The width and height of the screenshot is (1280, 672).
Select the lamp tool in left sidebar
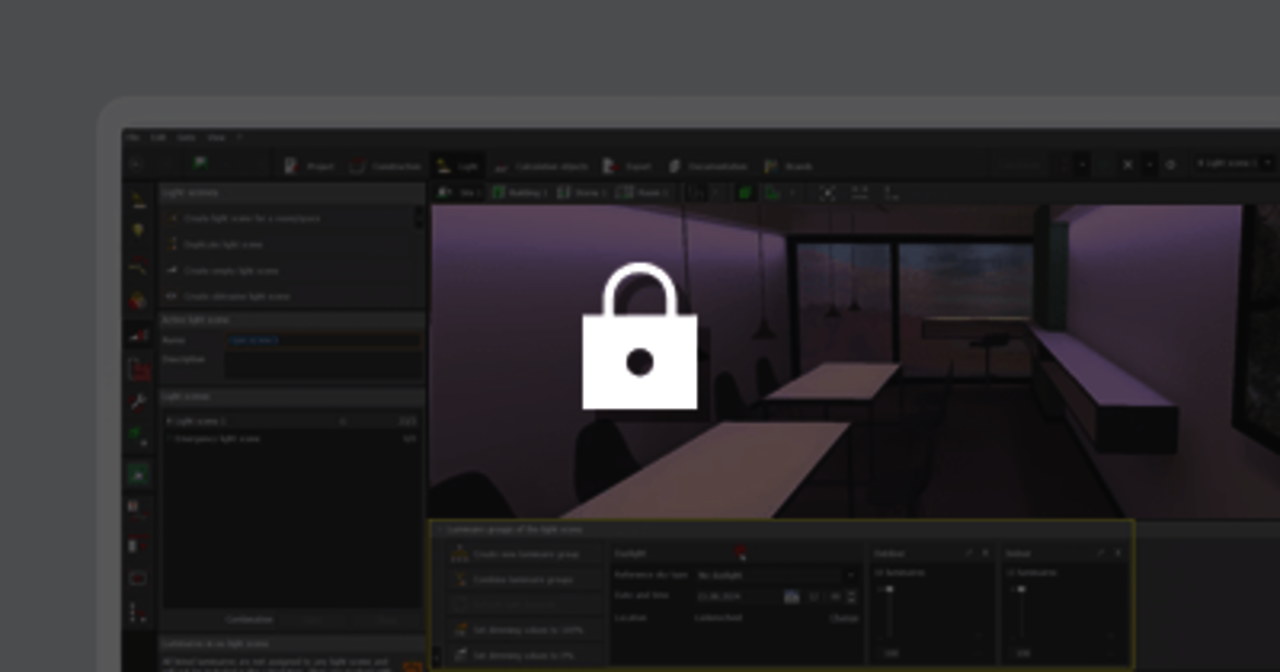click(139, 200)
